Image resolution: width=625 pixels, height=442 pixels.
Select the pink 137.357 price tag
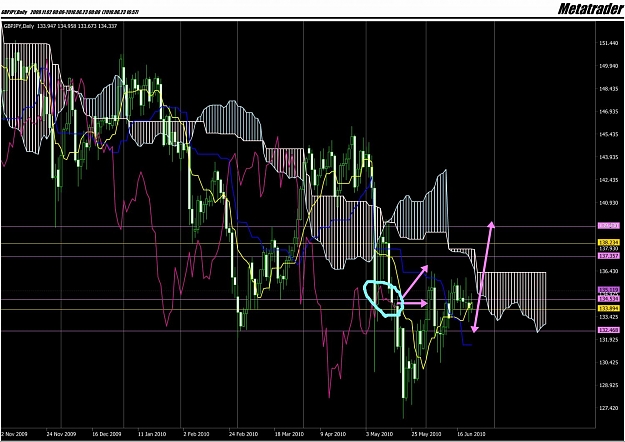click(609, 255)
